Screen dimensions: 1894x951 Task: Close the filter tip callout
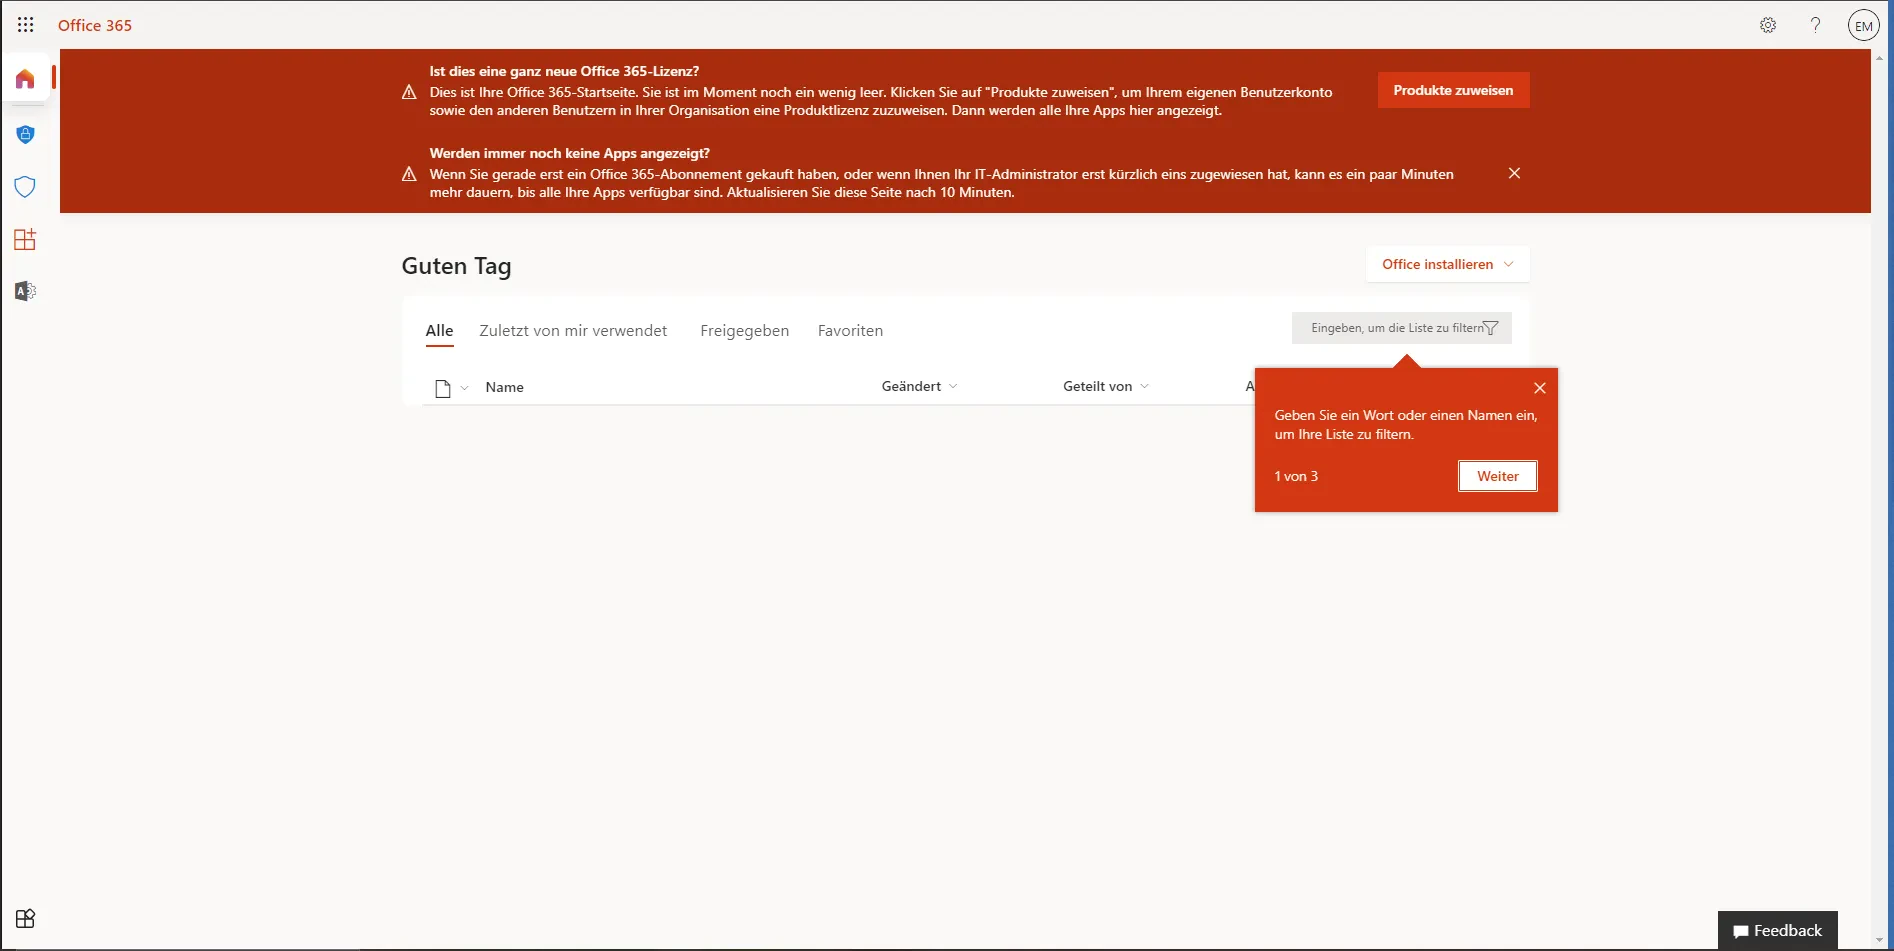point(1540,388)
